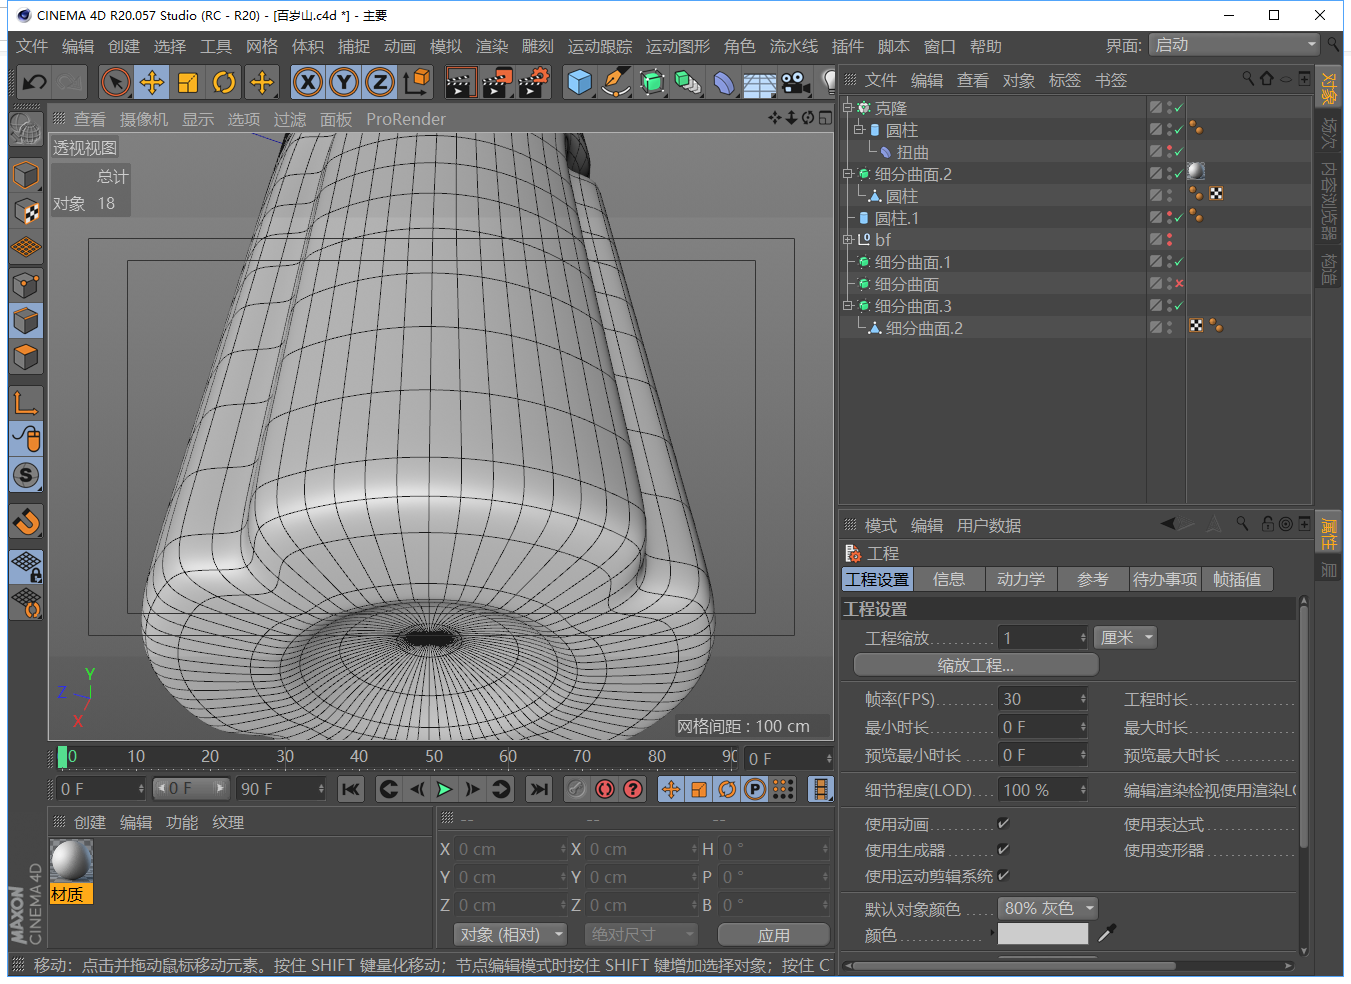Select the Rotate tool in the top toolbar
The height and width of the screenshot is (984, 1351).
pyautogui.click(x=224, y=82)
